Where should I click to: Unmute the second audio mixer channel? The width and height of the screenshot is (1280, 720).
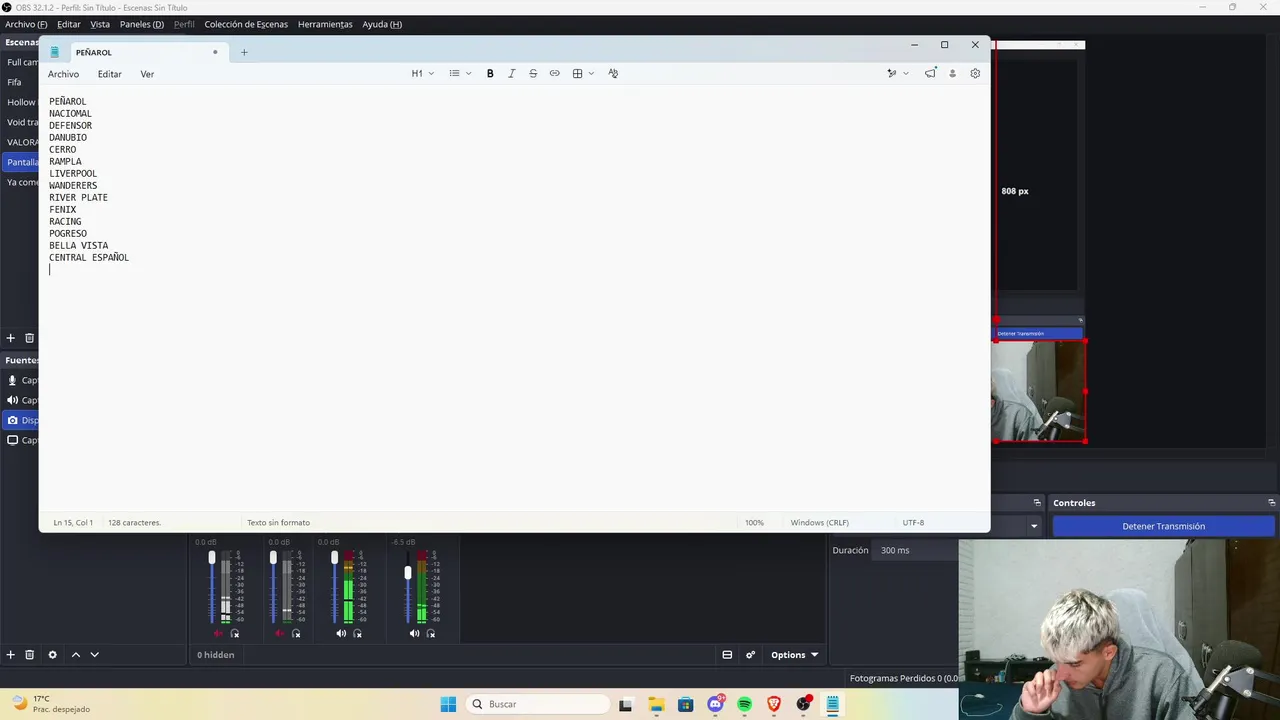click(279, 633)
